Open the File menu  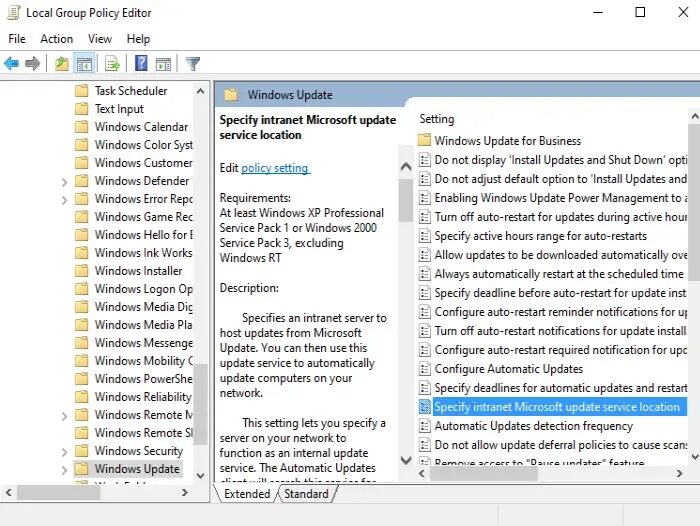(x=17, y=39)
